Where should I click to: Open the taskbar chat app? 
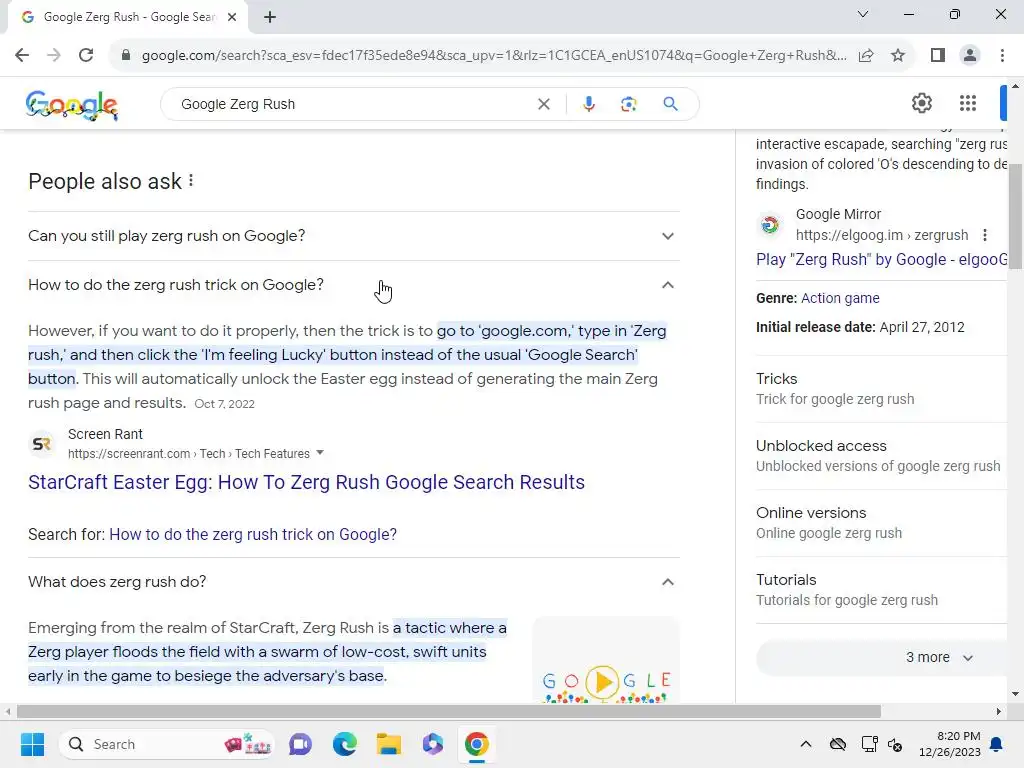click(x=300, y=744)
